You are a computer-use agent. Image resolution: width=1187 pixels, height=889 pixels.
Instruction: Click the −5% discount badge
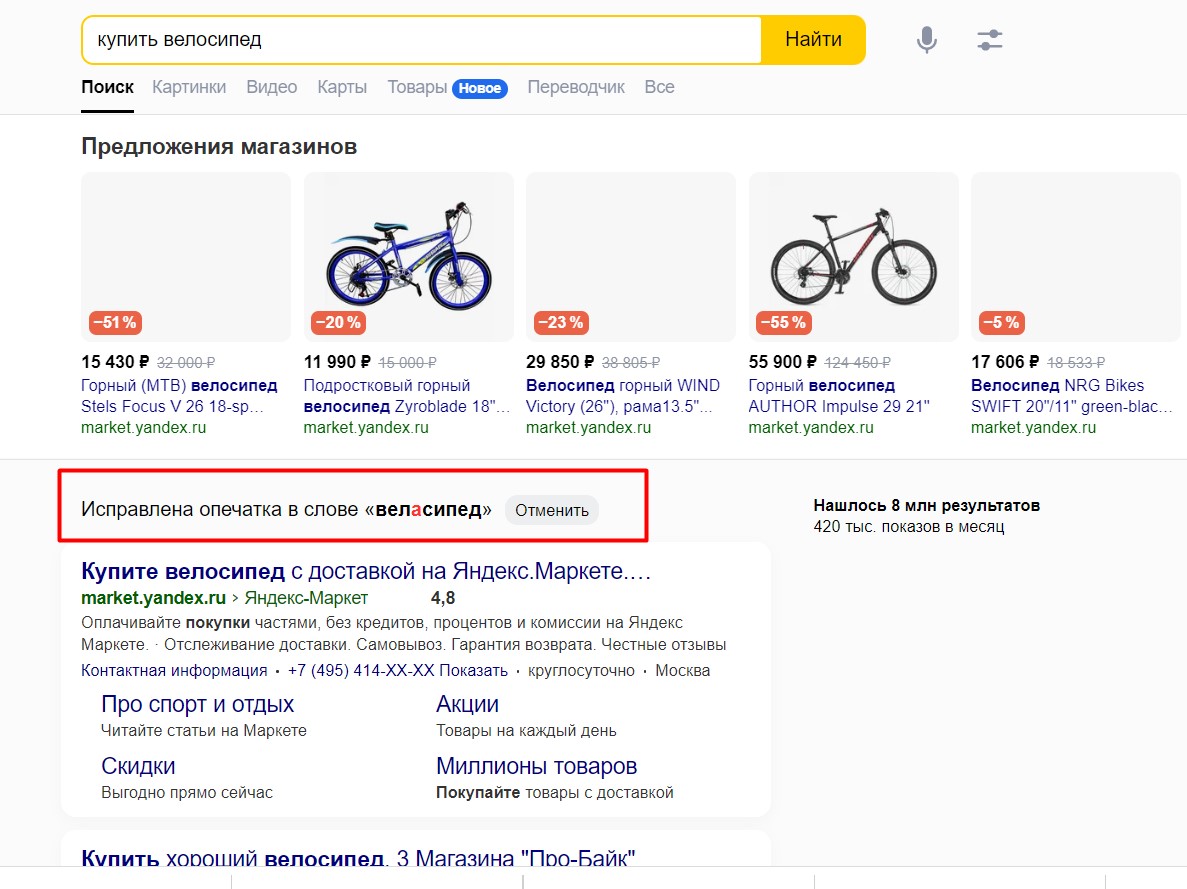tap(1001, 323)
